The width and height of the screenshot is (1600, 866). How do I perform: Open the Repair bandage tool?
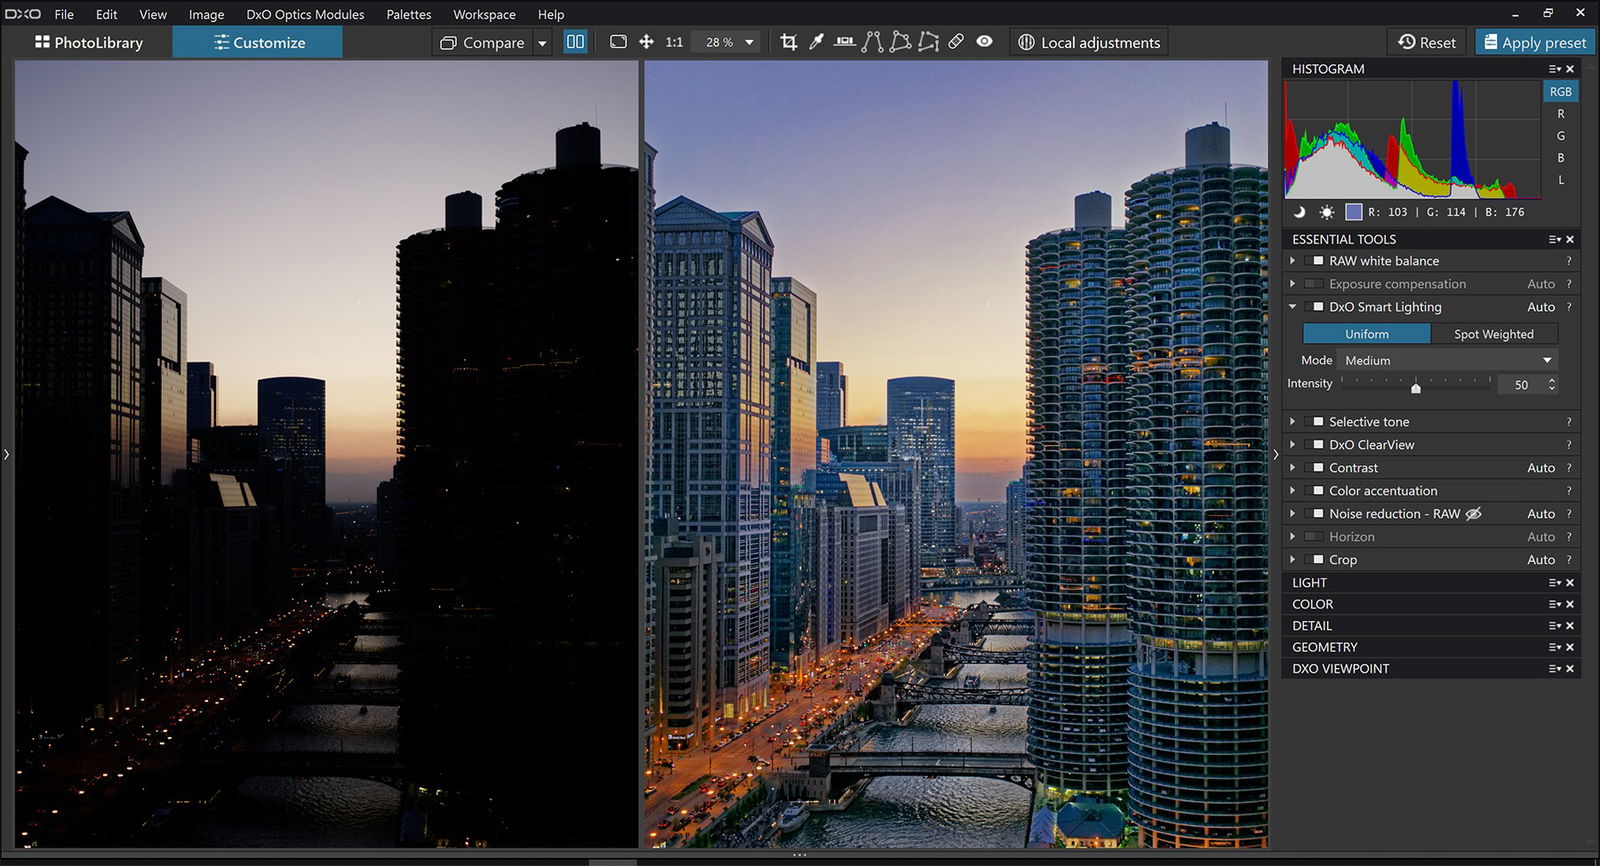[956, 42]
